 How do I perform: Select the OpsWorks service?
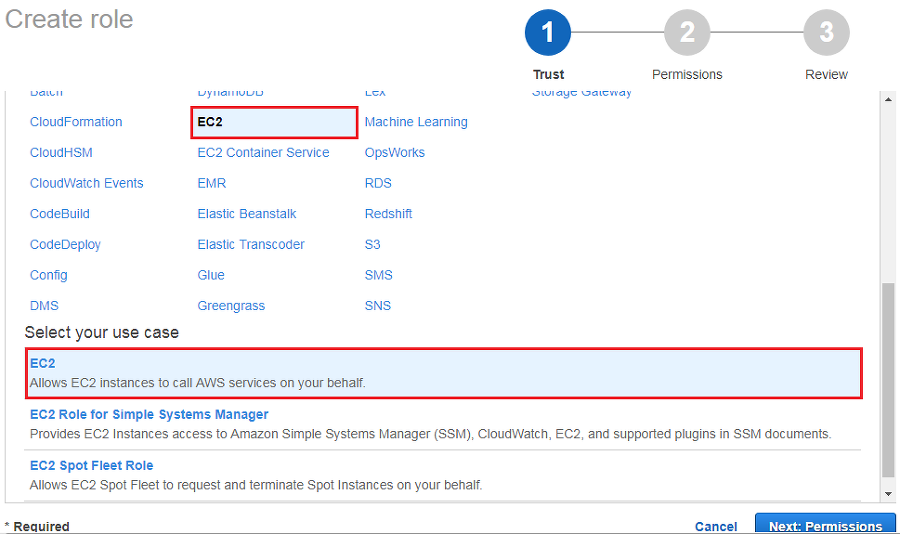pos(395,152)
